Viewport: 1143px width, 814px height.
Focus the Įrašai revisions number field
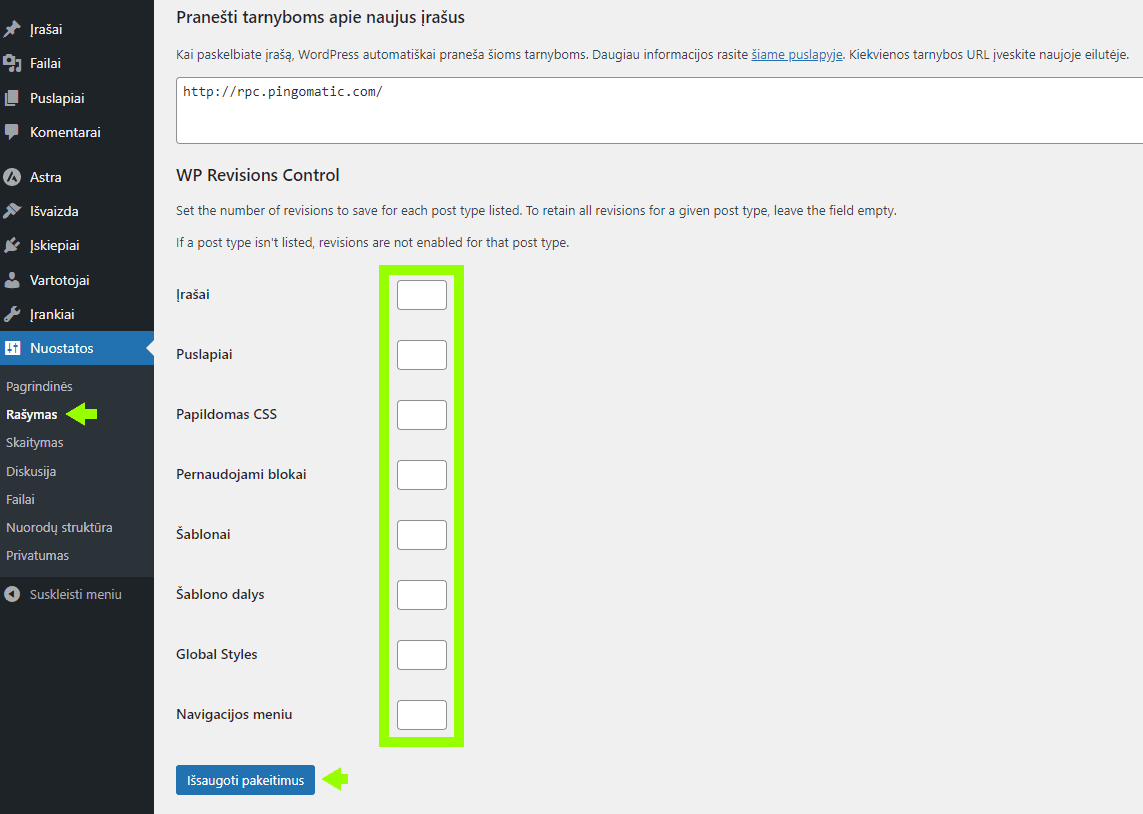coord(422,295)
